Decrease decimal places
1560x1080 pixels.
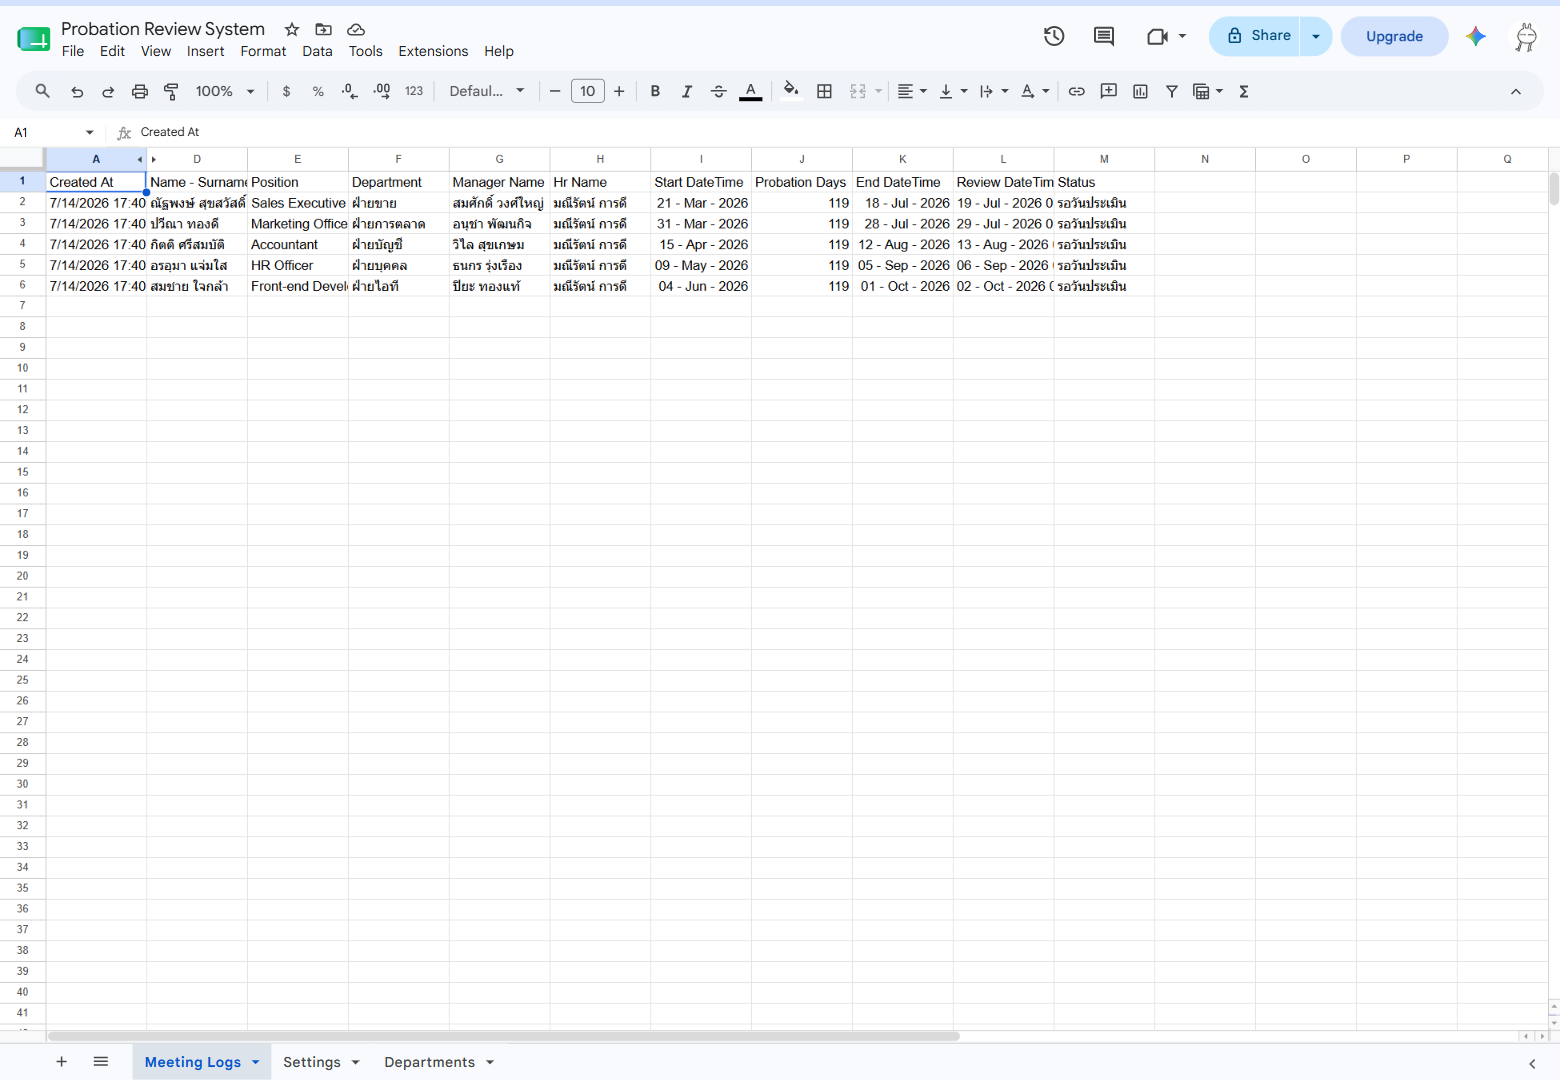coord(349,91)
